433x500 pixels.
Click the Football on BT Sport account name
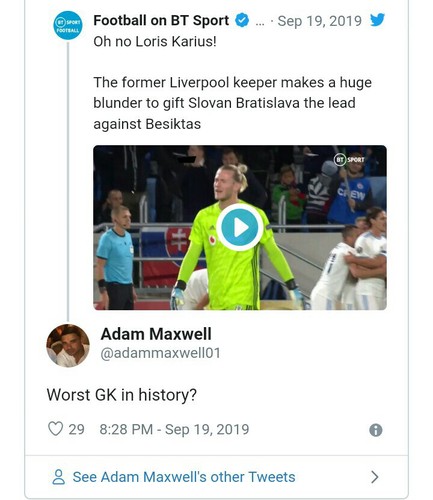coord(161,20)
